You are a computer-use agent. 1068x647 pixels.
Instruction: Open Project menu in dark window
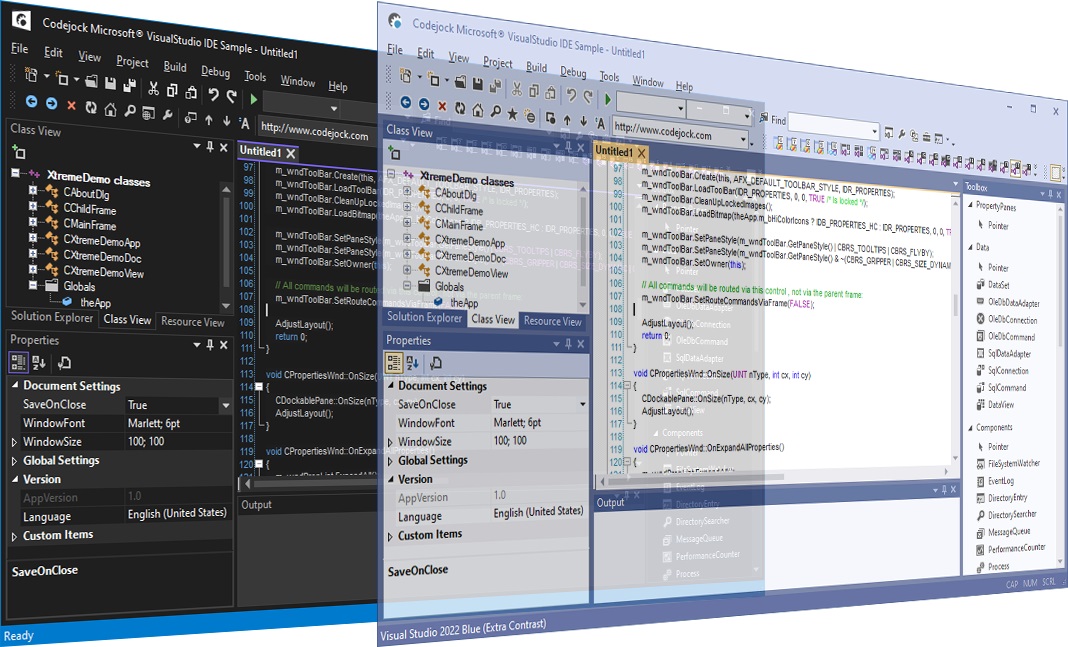[132, 62]
